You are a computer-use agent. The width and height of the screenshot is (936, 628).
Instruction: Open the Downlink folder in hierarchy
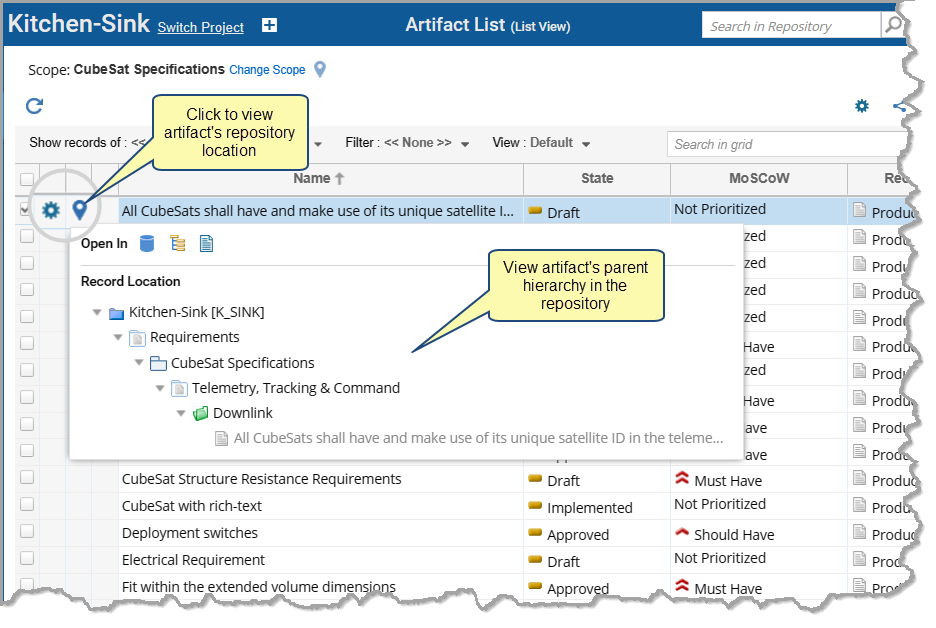tap(242, 413)
